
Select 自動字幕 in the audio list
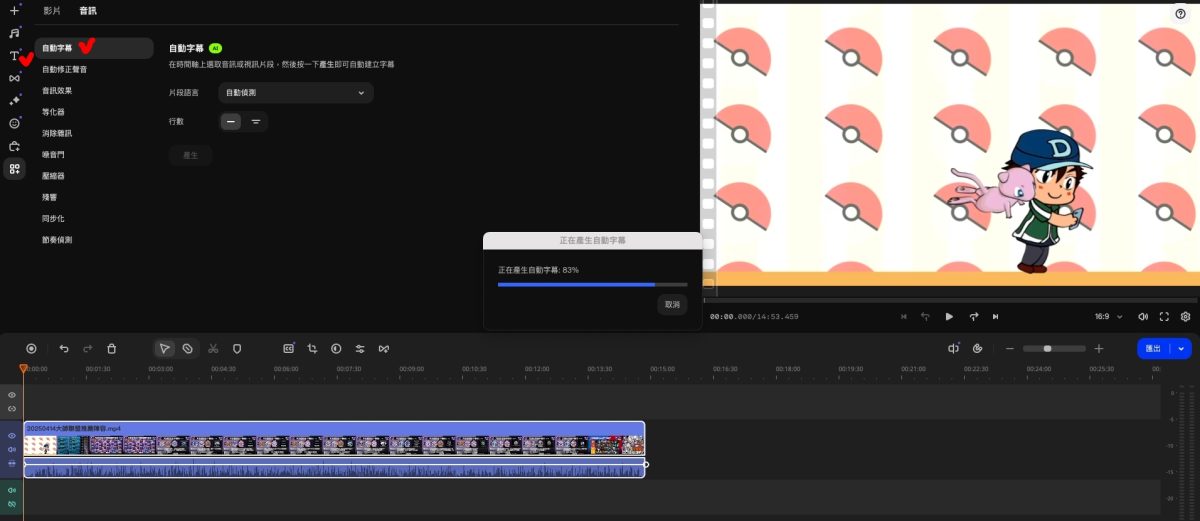pos(94,47)
